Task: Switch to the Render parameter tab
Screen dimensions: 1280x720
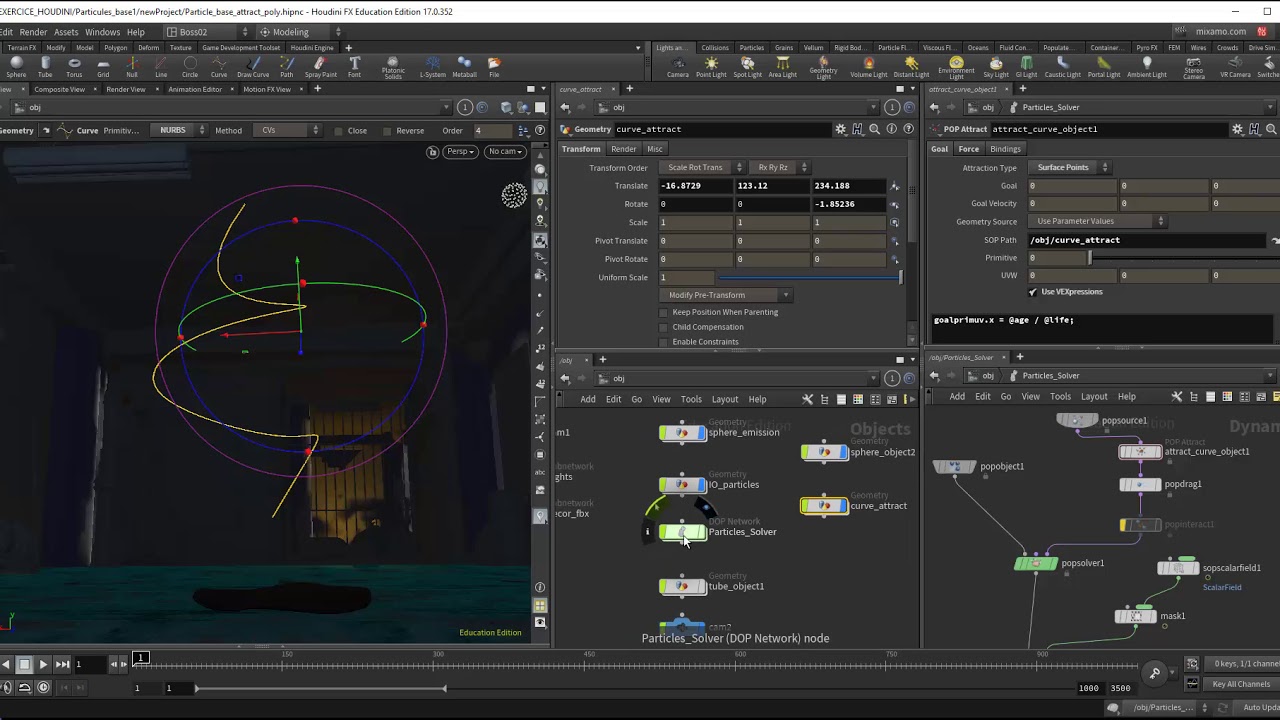Action: [x=623, y=149]
